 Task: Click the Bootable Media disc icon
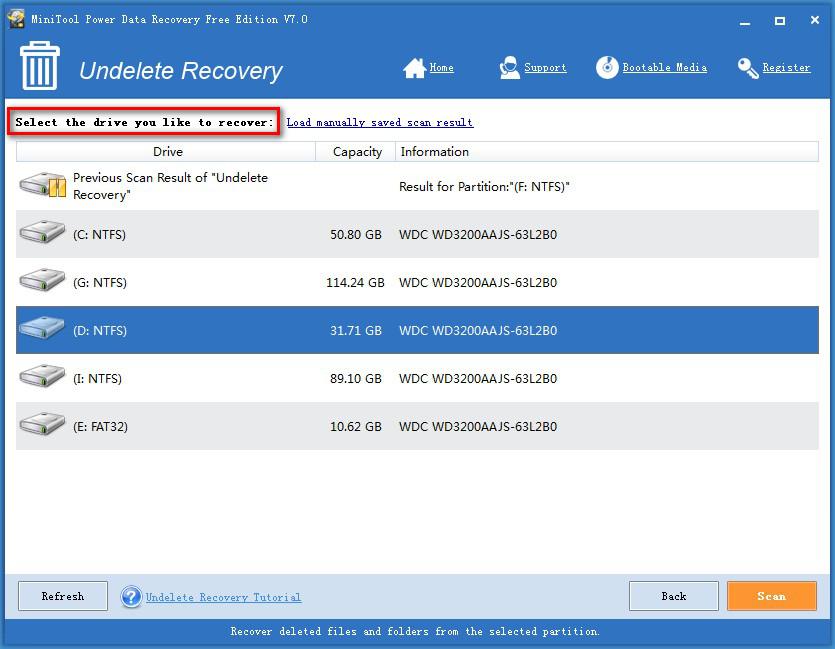point(607,68)
